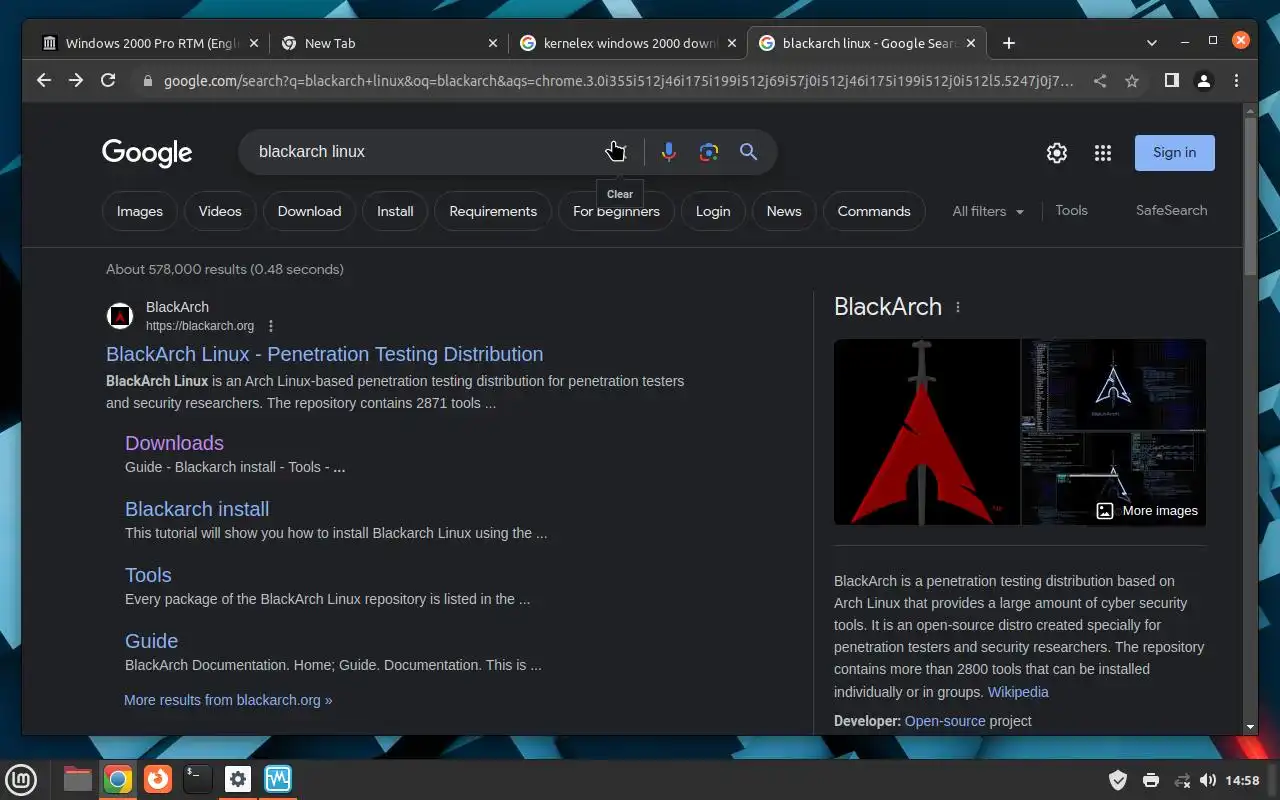Open the three-dot menu beside blackarch.org result
1280x800 pixels.
click(x=271, y=326)
